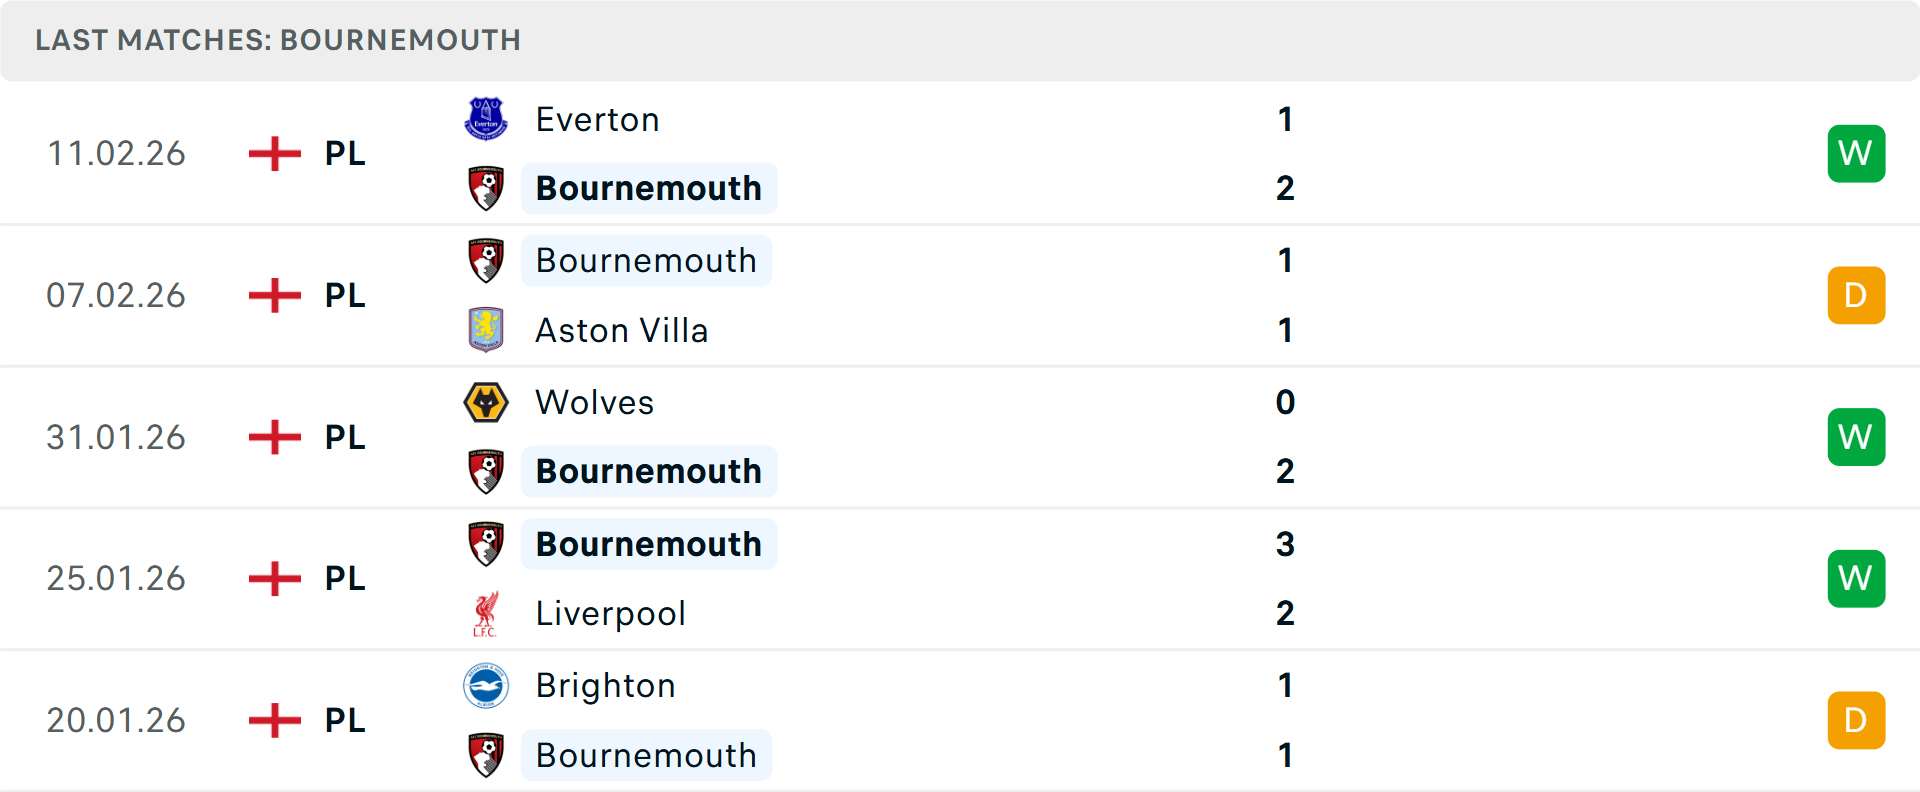Expand the 25.01.26 Liverpool match details

click(960, 578)
